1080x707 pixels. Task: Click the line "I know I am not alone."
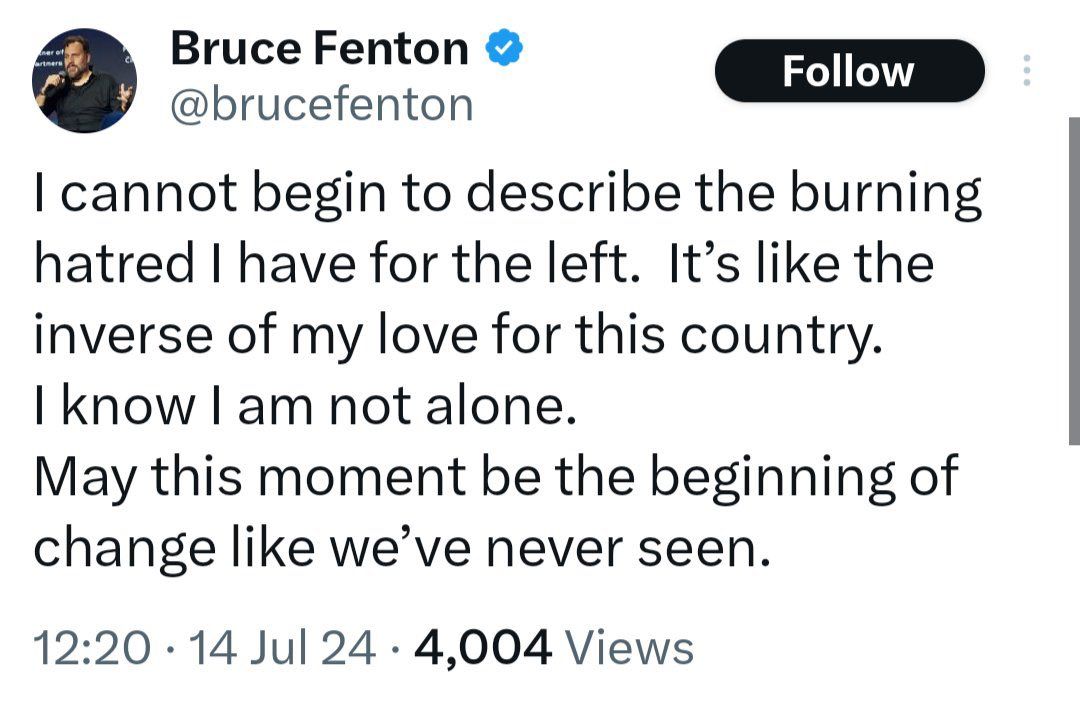[x=306, y=407]
